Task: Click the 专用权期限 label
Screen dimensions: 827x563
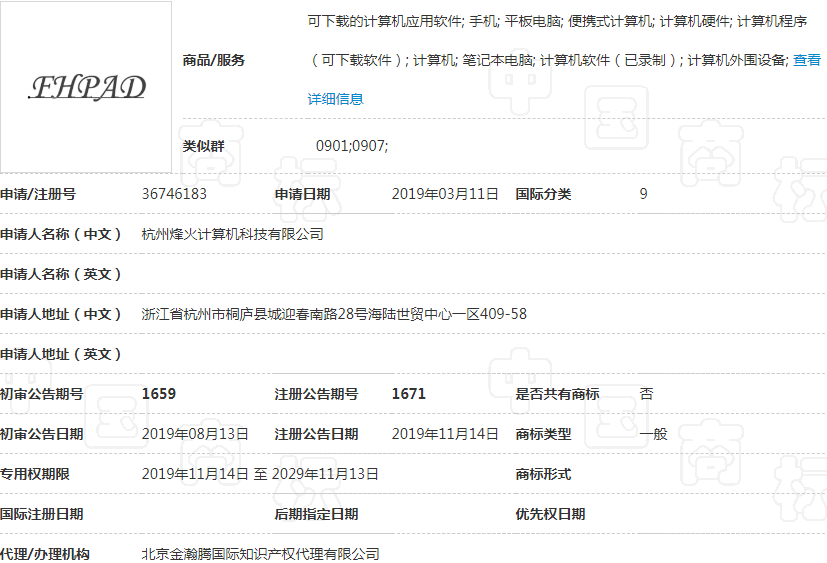Action: [35, 474]
